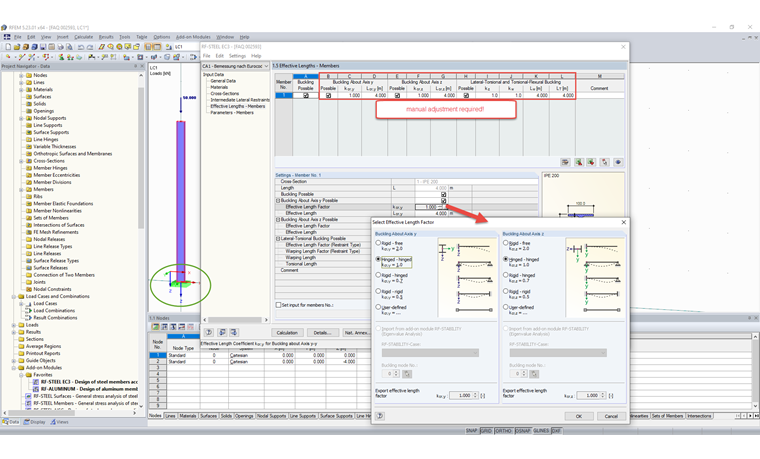Select Rigid - hinged option for axis y
760x459 pixels.
(x=379, y=275)
